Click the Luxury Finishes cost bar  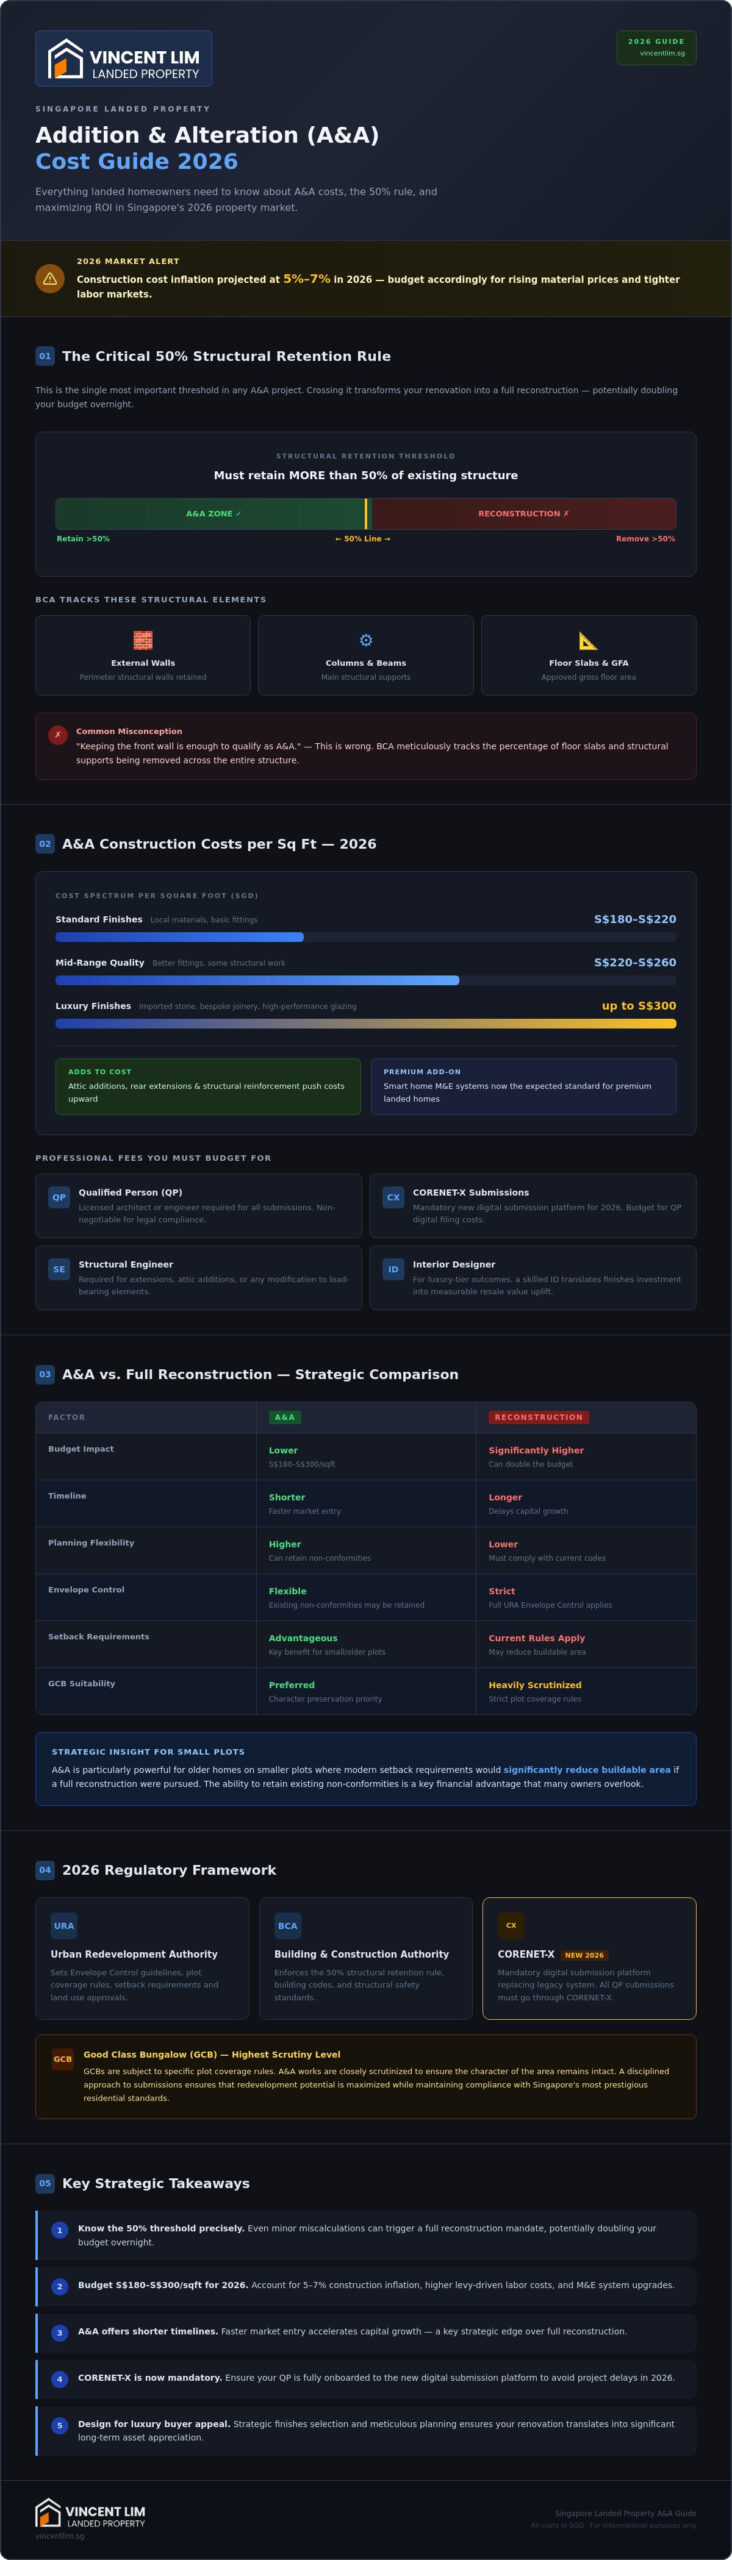pyautogui.click(x=366, y=1024)
